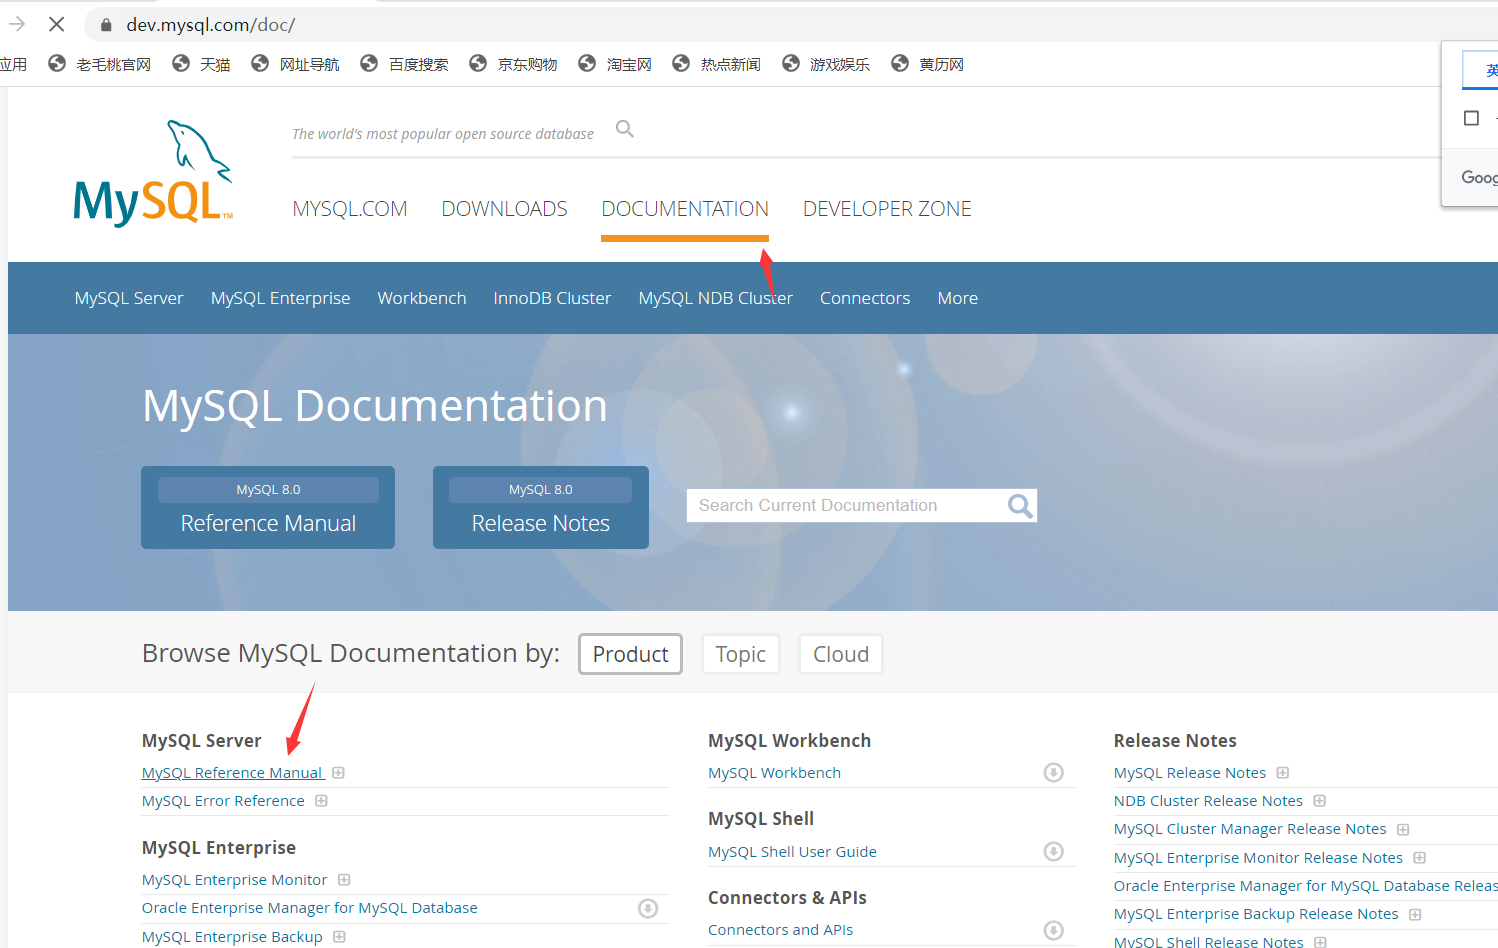Viewport: 1498px width, 948px height.
Task: Open the 淘宝网 bookmark
Action: tap(628, 63)
